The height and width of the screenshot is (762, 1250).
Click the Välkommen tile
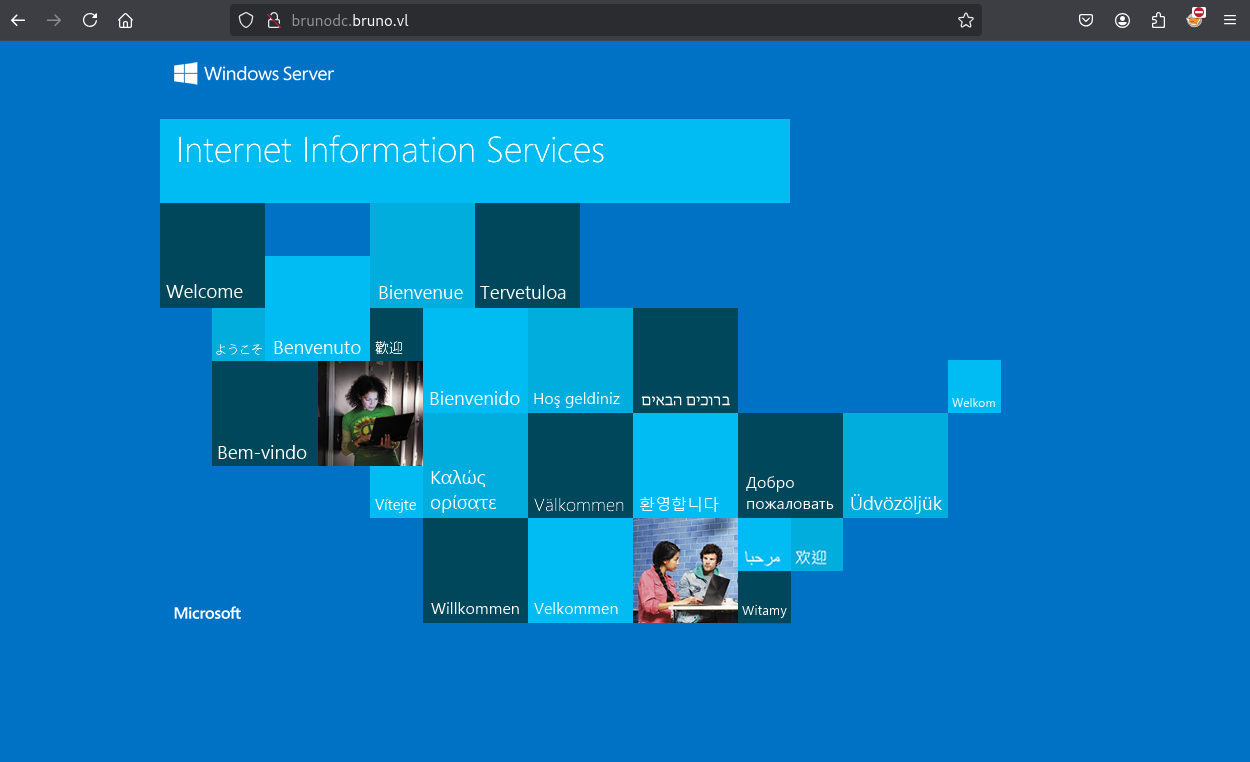pos(580,465)
